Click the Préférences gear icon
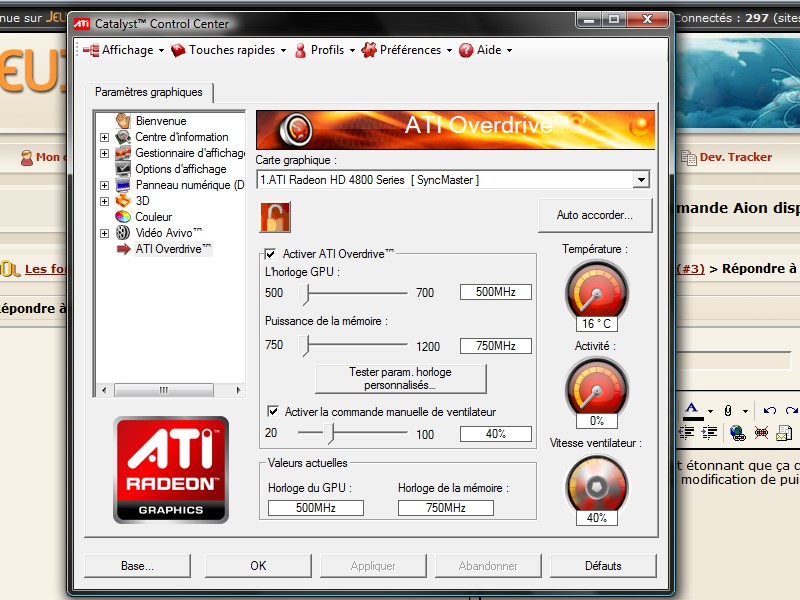The image size is (800, 600). coord(369,50)
